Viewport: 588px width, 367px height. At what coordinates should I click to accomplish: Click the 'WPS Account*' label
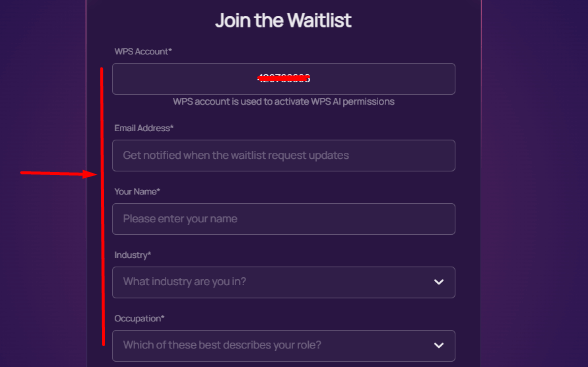pyautogui.click(x=143, y=51)
